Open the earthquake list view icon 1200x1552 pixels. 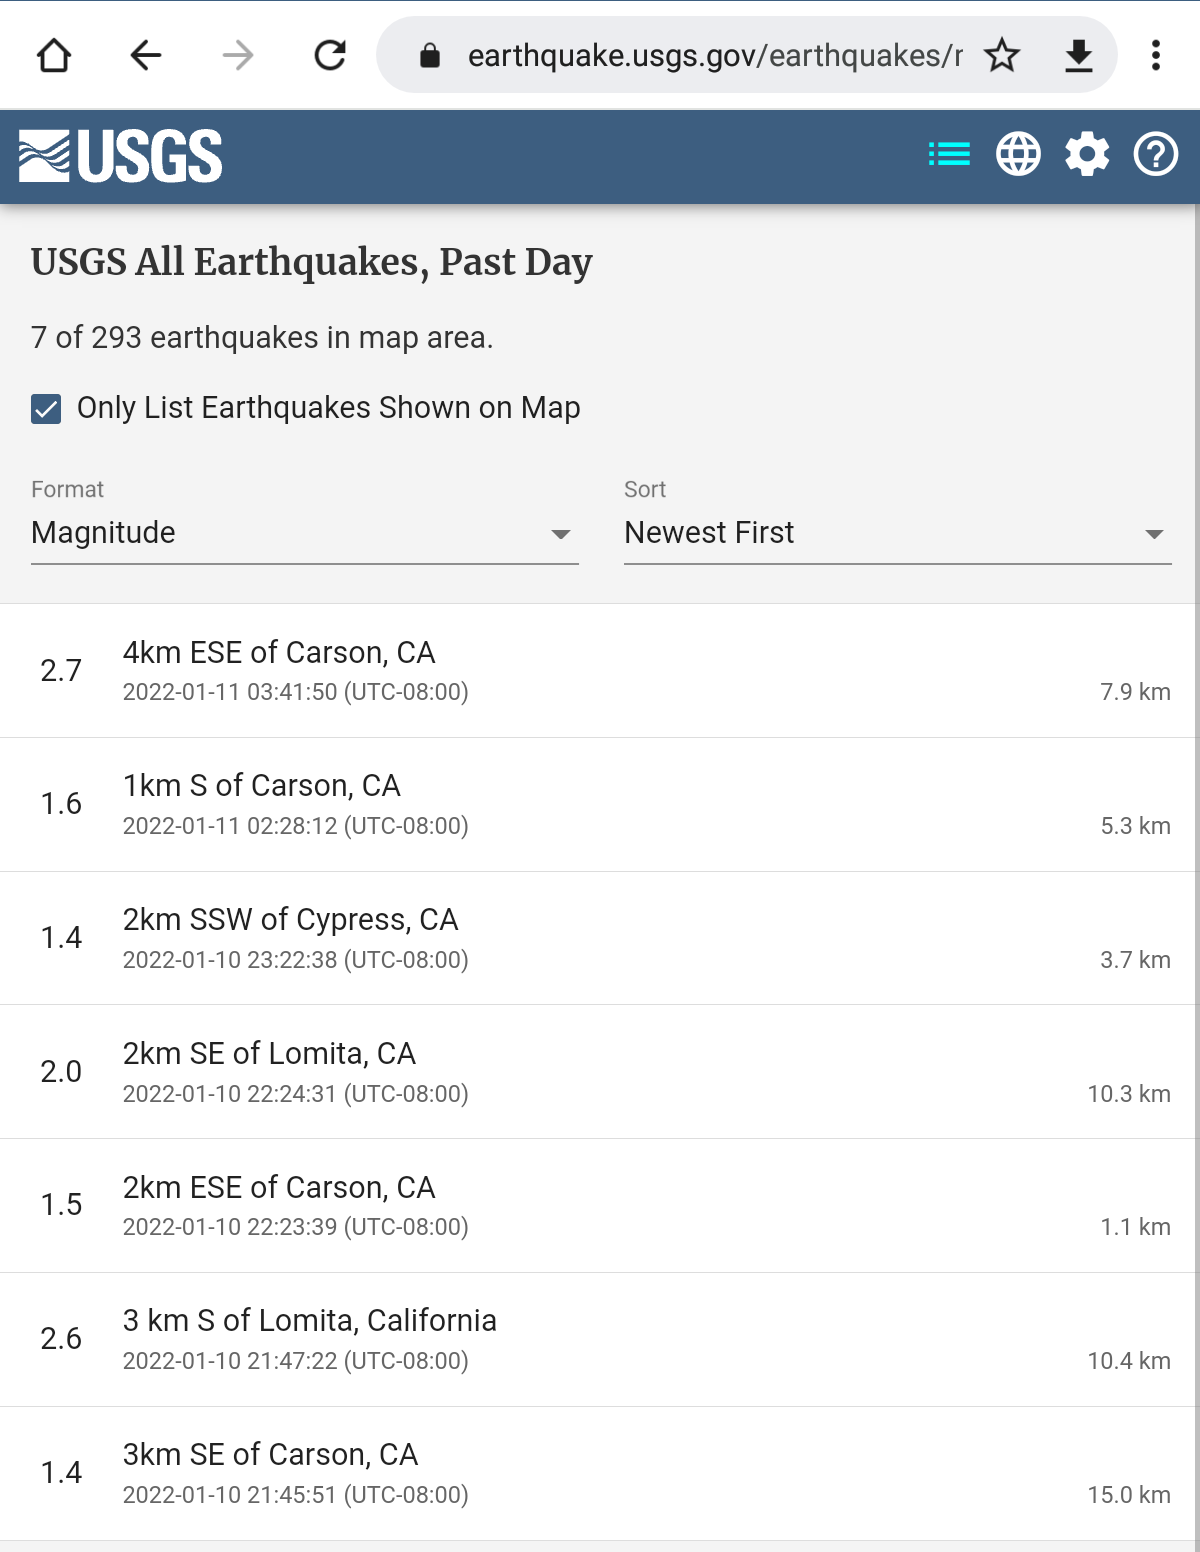coord(949,155)
